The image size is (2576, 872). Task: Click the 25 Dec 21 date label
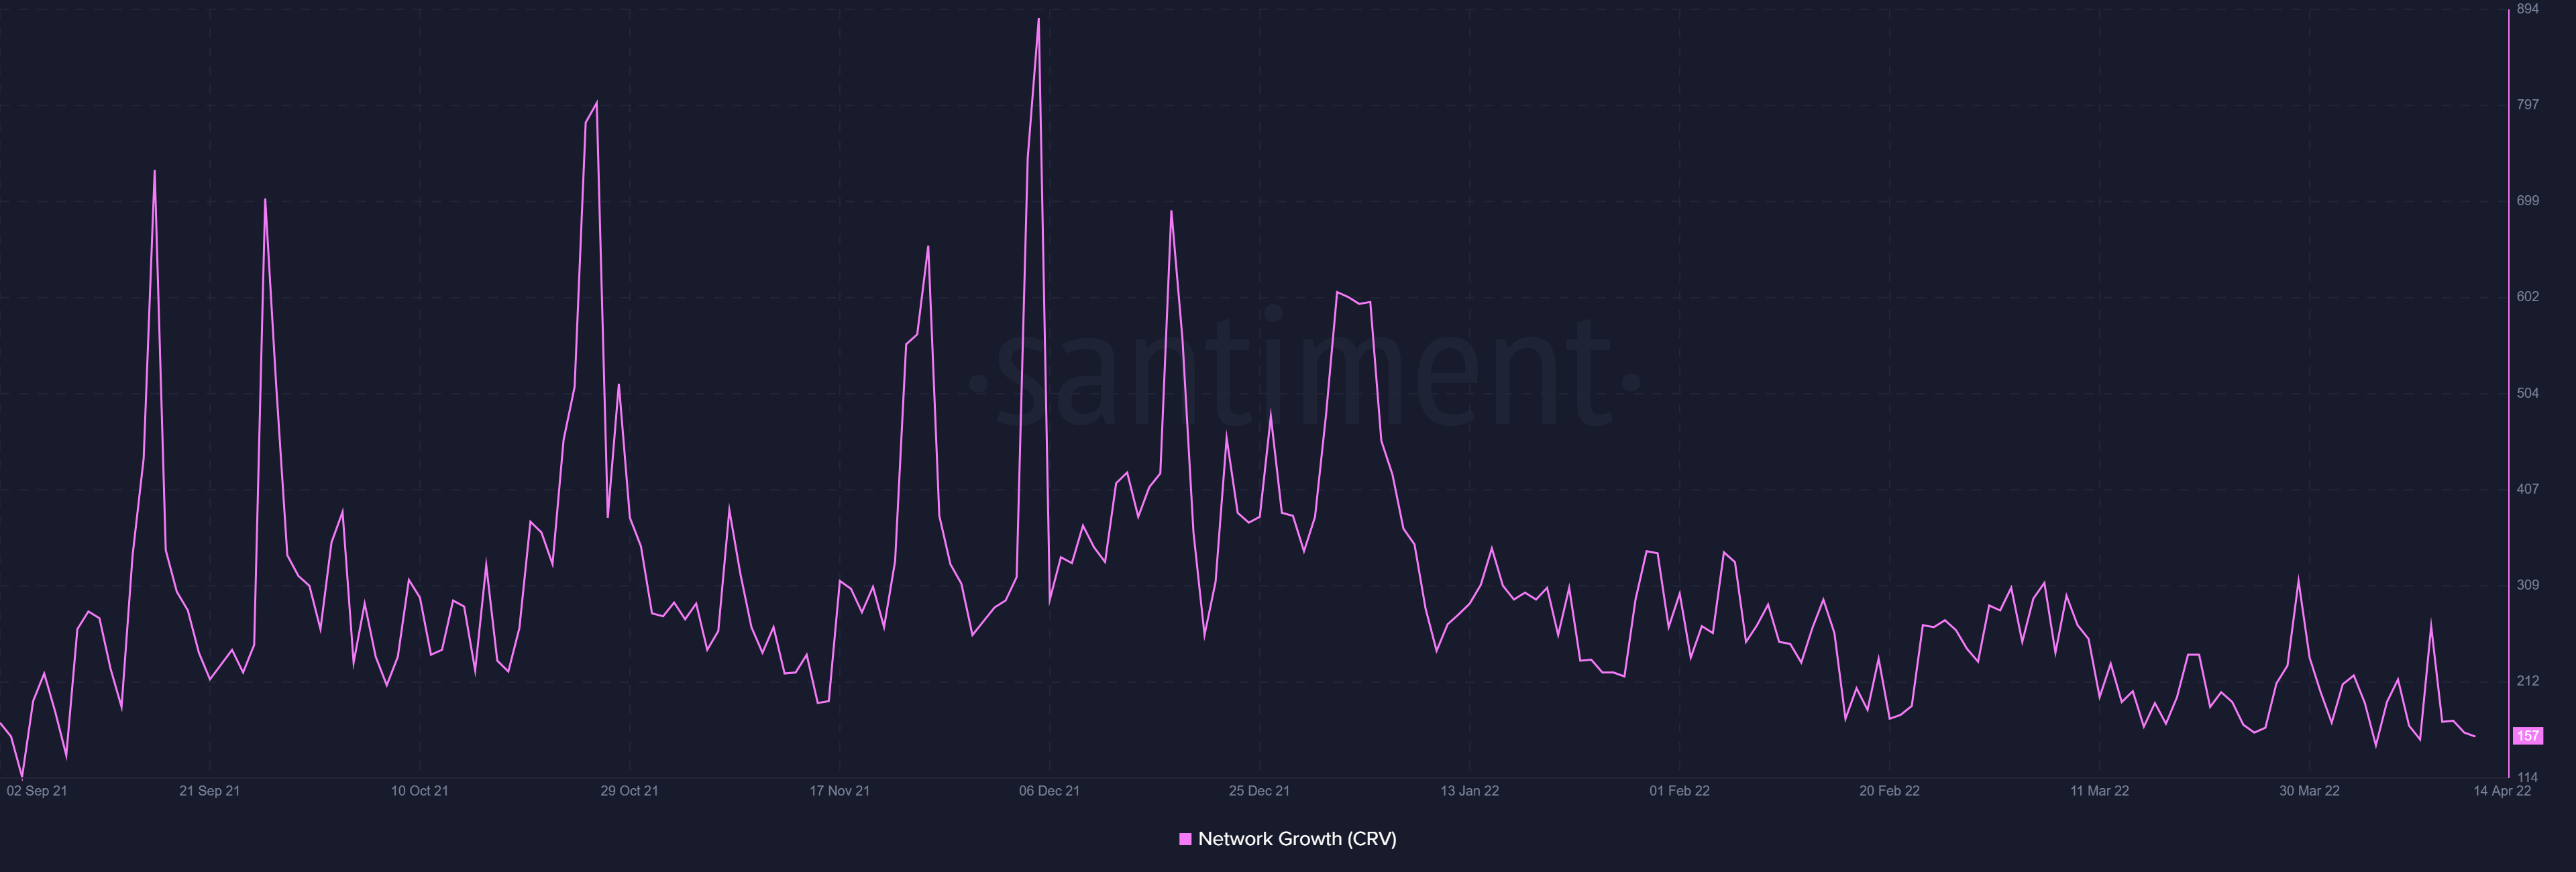tap(1259, 791)
